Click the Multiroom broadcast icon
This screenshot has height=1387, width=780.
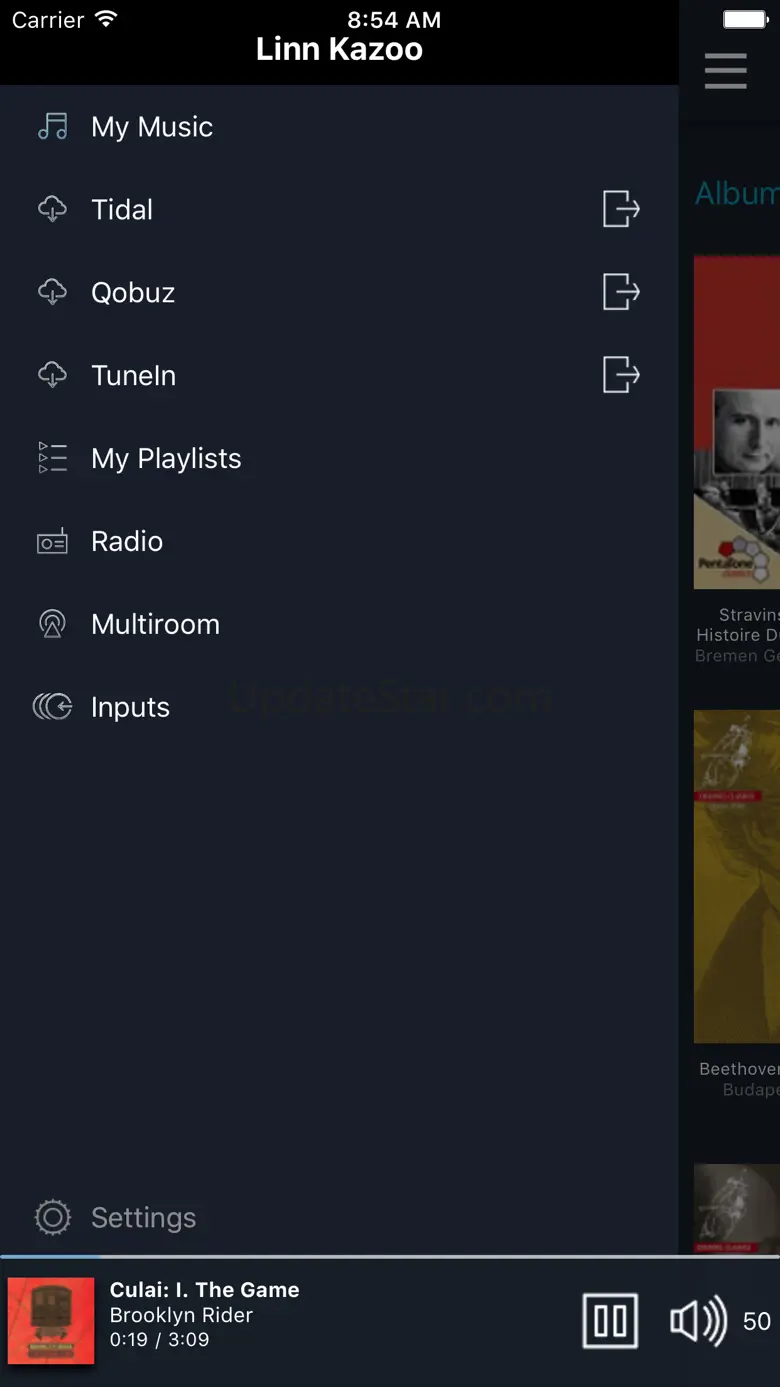52,624
